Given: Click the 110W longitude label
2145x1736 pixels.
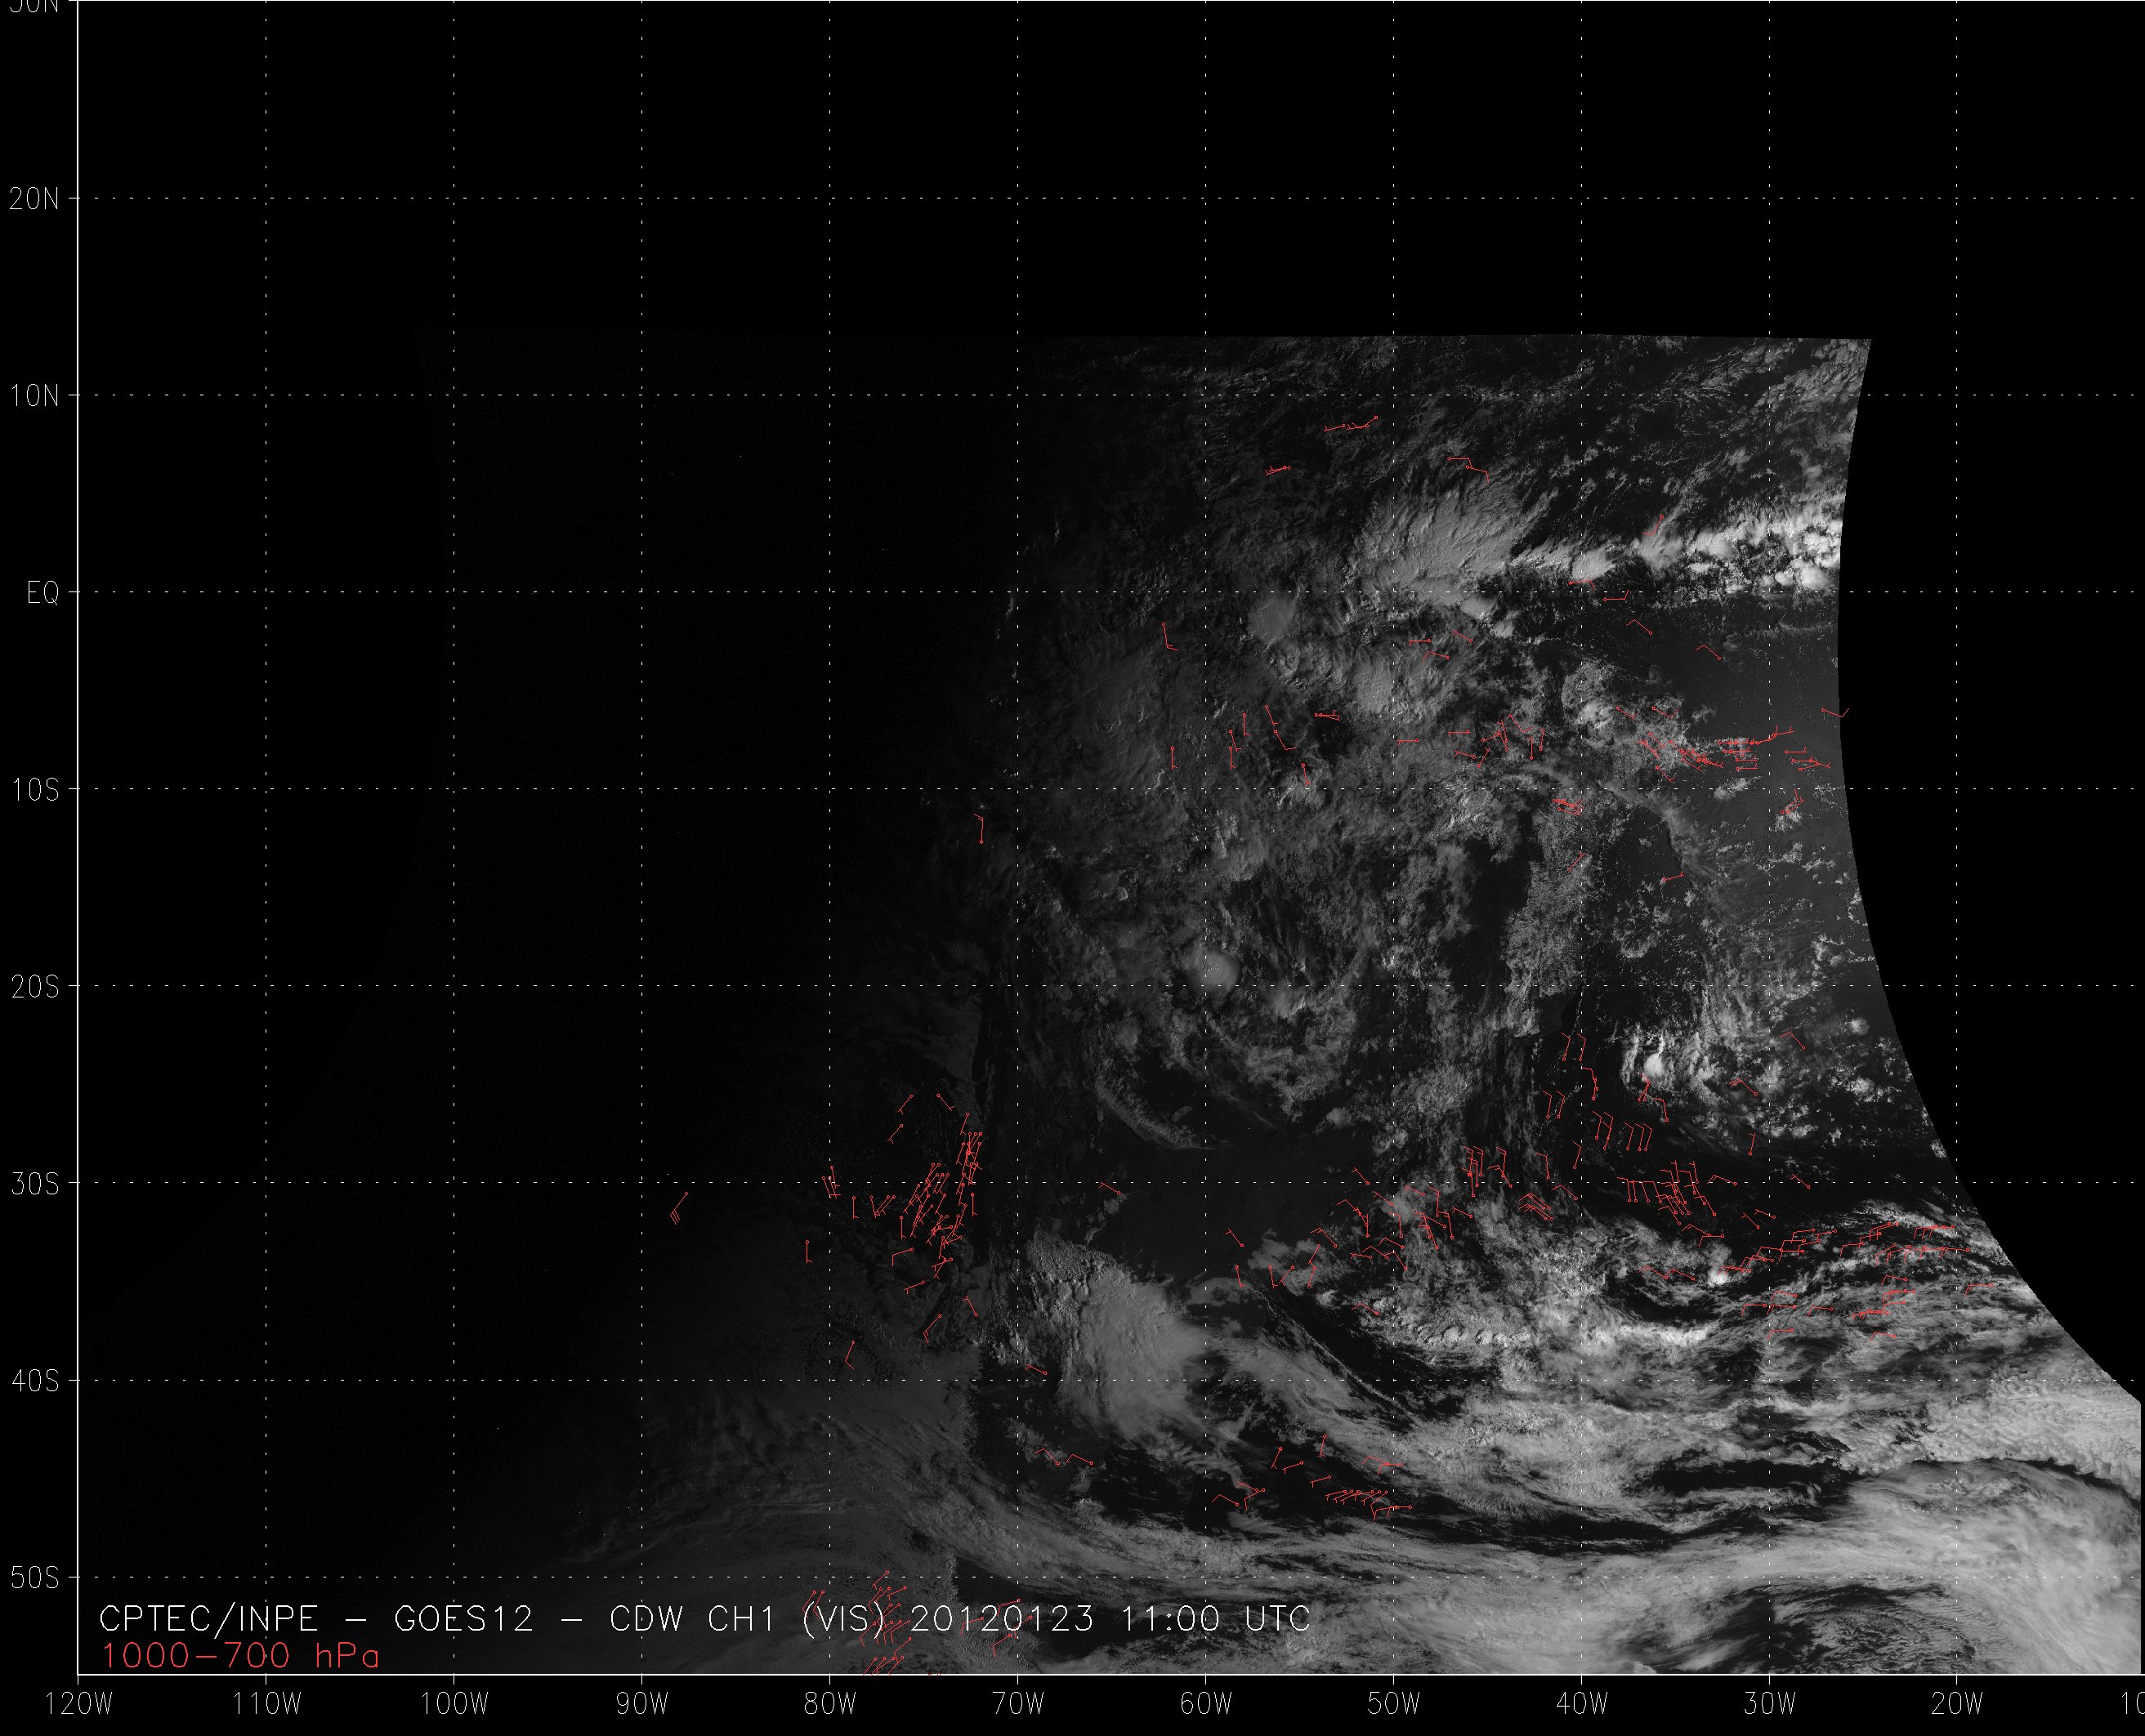Looking at the screenshot, I should pos(266,1705).
